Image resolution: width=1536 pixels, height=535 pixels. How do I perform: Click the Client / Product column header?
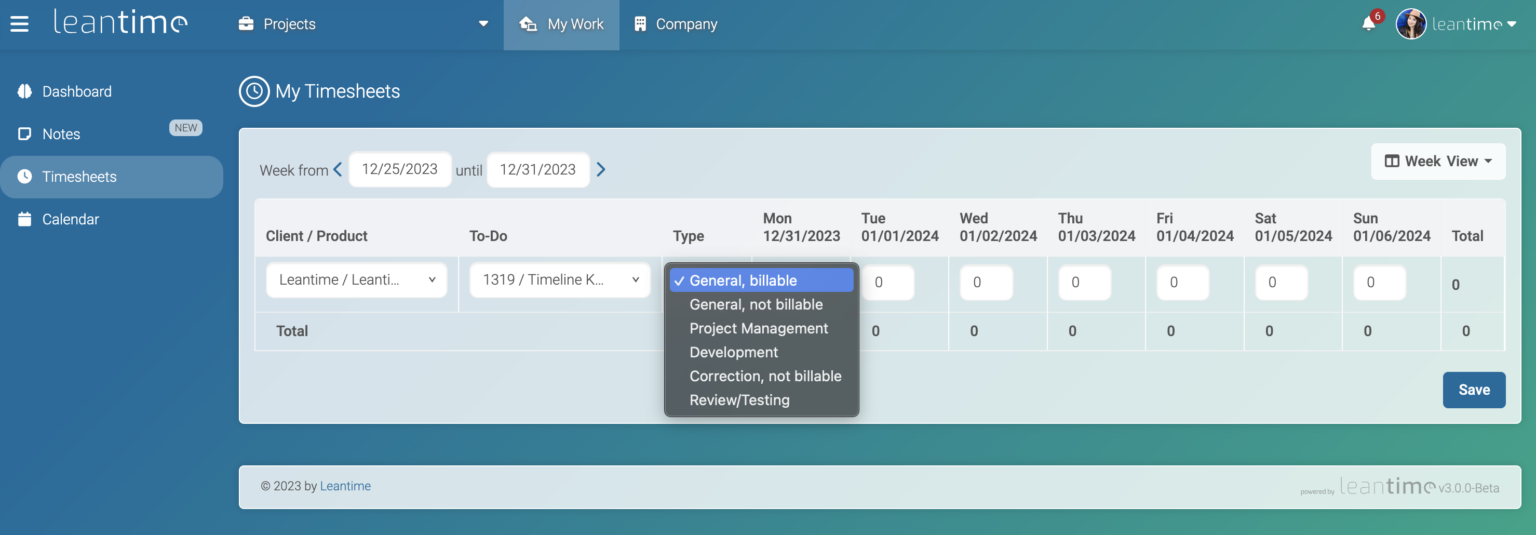[316, 236]
